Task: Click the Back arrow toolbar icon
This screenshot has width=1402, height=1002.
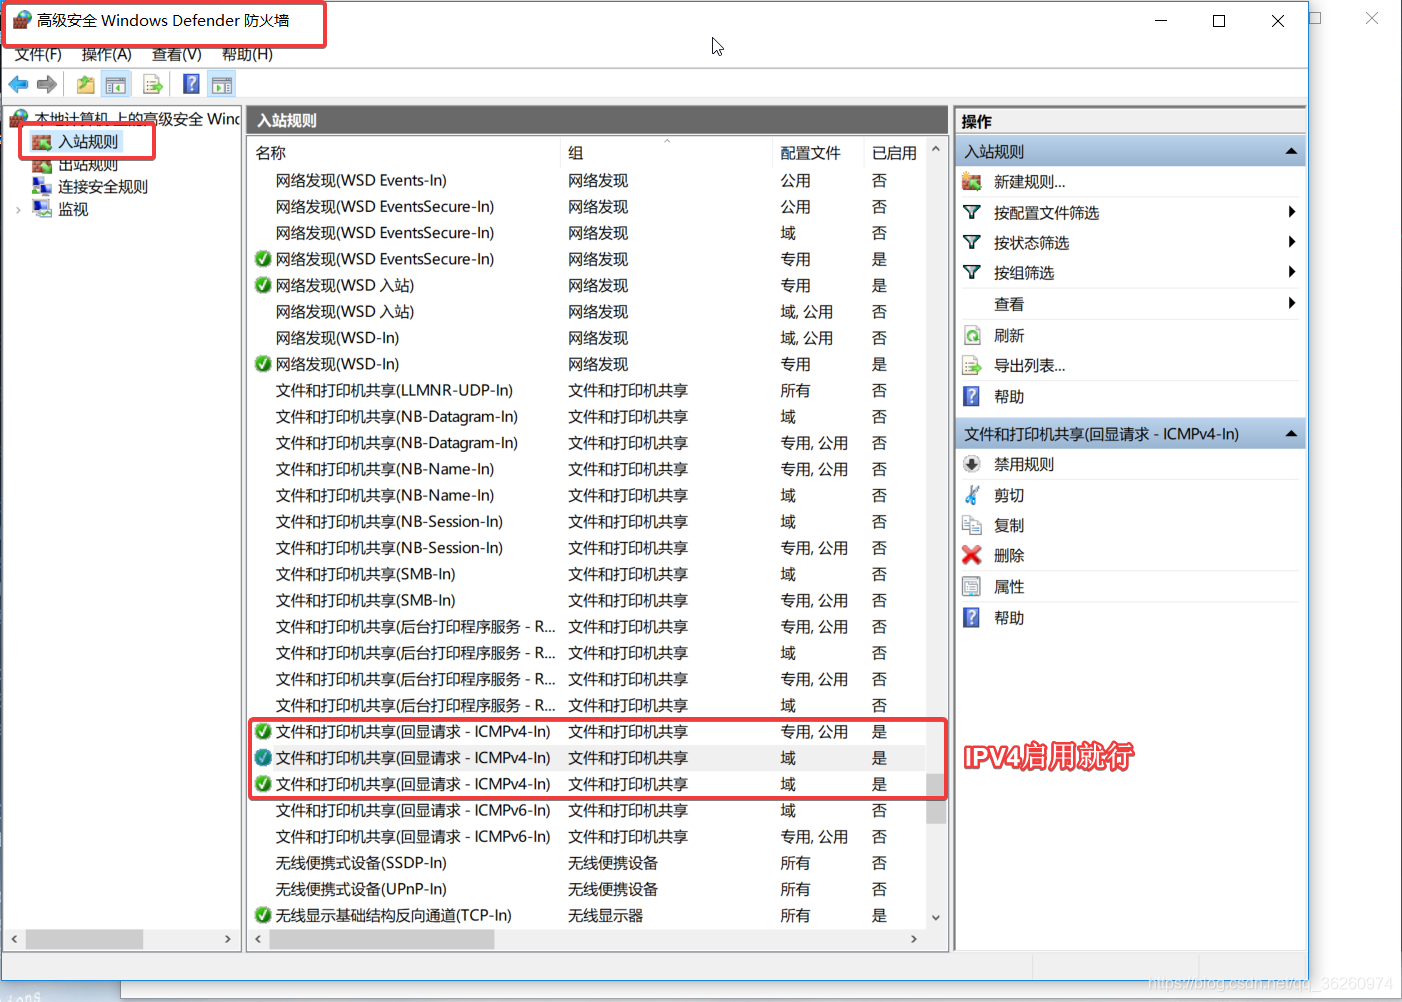Action: tap(18, 85)
